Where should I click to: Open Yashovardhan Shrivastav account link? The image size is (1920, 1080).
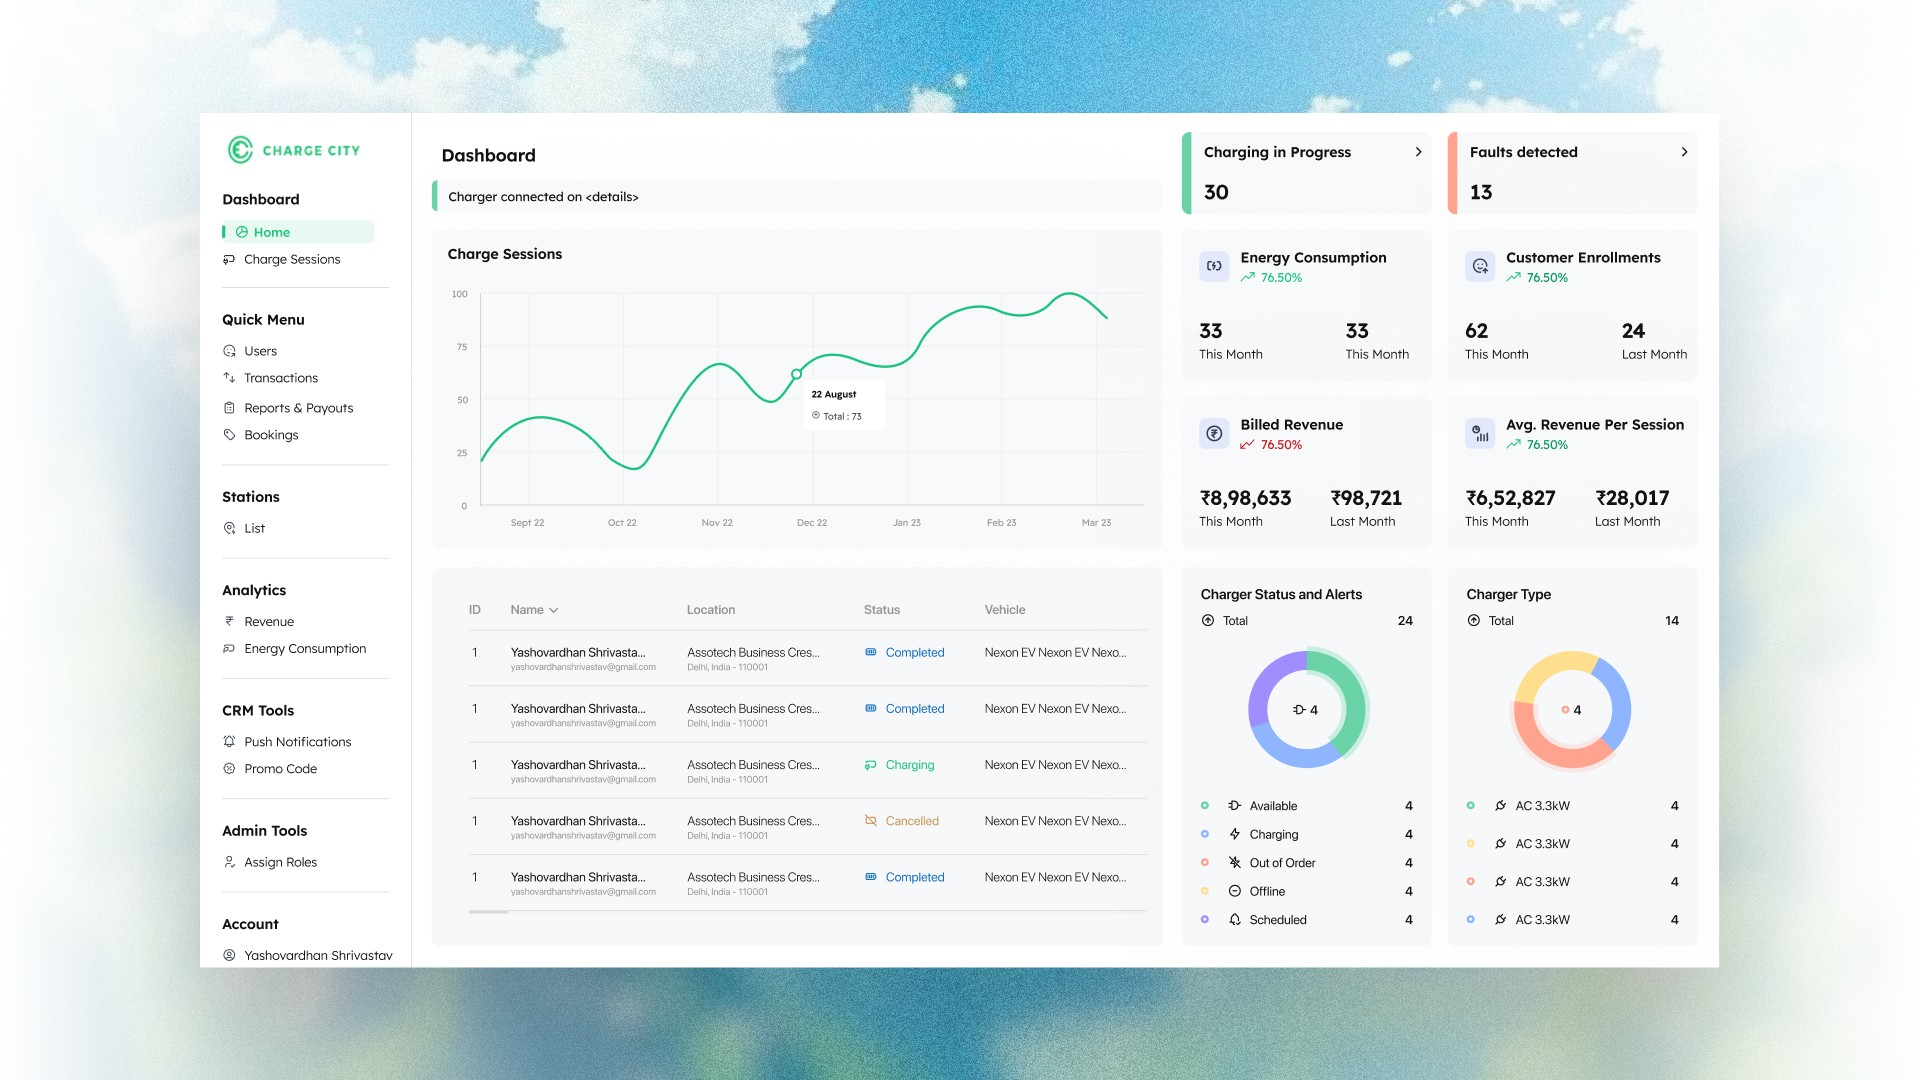(x=317, y=955)
